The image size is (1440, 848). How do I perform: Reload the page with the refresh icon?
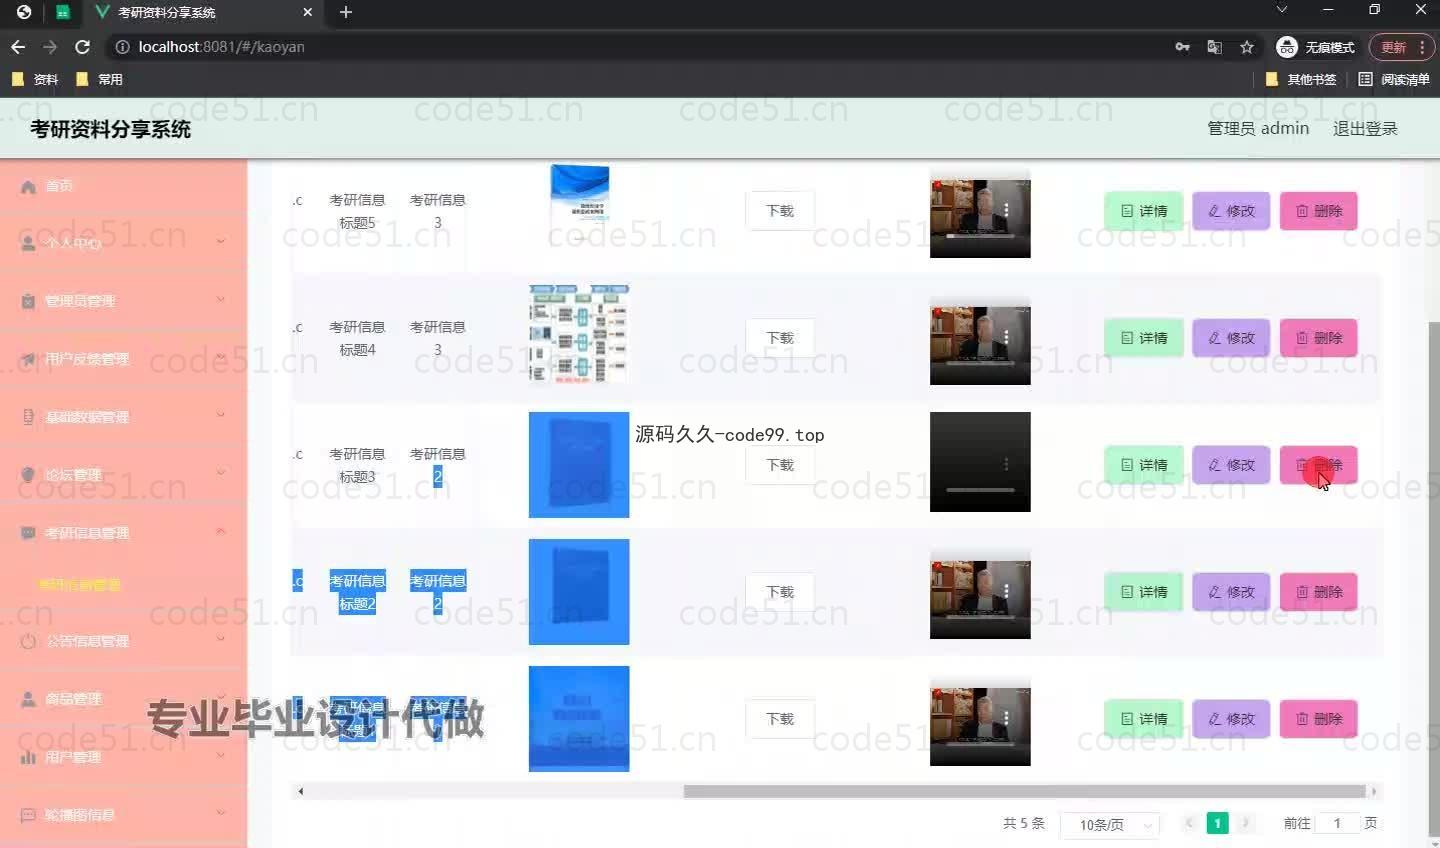click(83, 47)
